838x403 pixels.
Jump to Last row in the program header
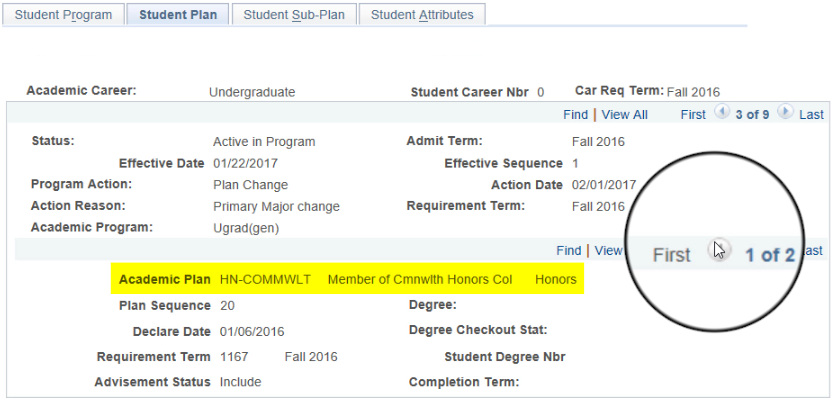coord(811,115)
